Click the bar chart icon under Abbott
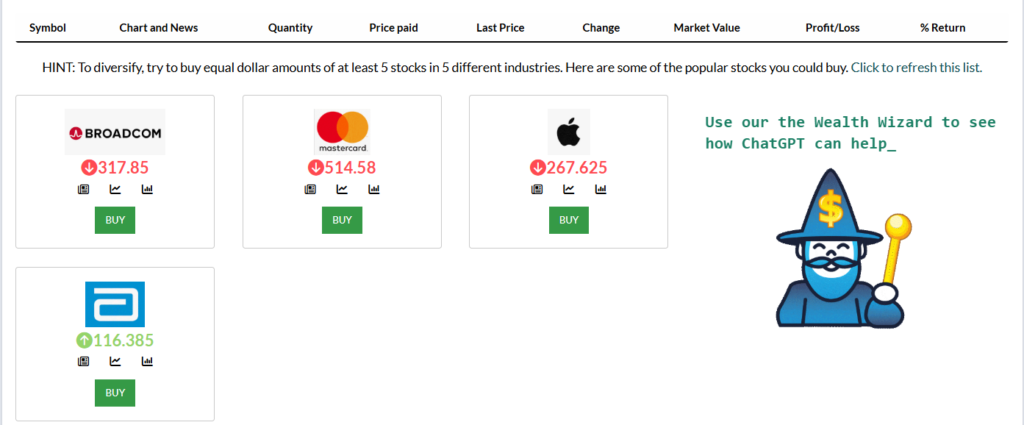 click(x=147, y=361)
